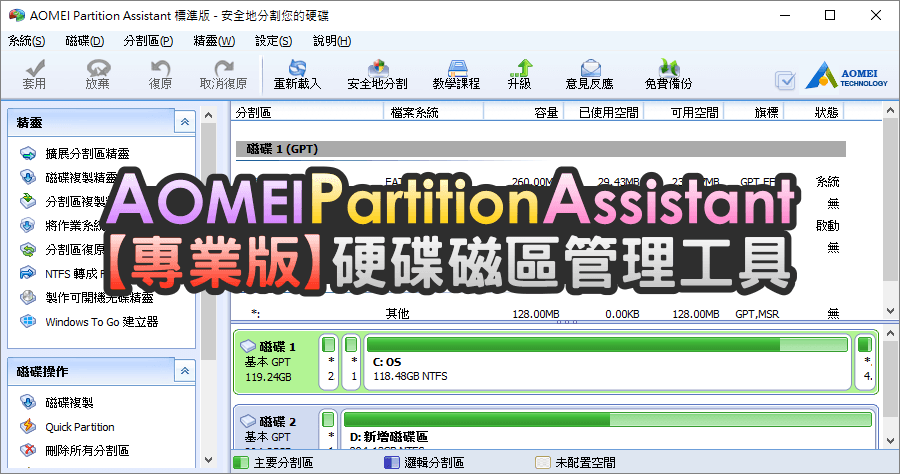Click NTFS 轉成 FAT32 converter icon
900x474 pixels.
click(28, 273)
